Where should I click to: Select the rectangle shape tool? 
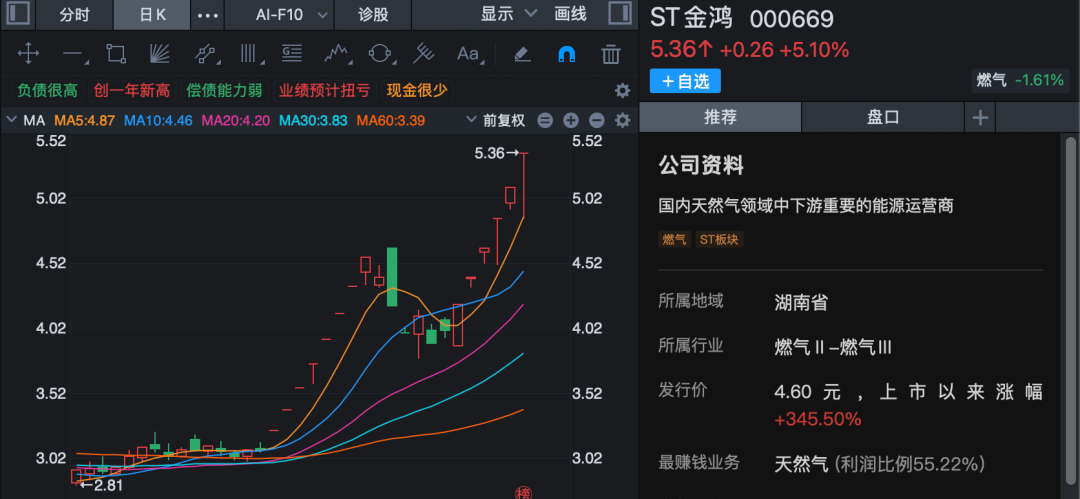pos(116,53)
